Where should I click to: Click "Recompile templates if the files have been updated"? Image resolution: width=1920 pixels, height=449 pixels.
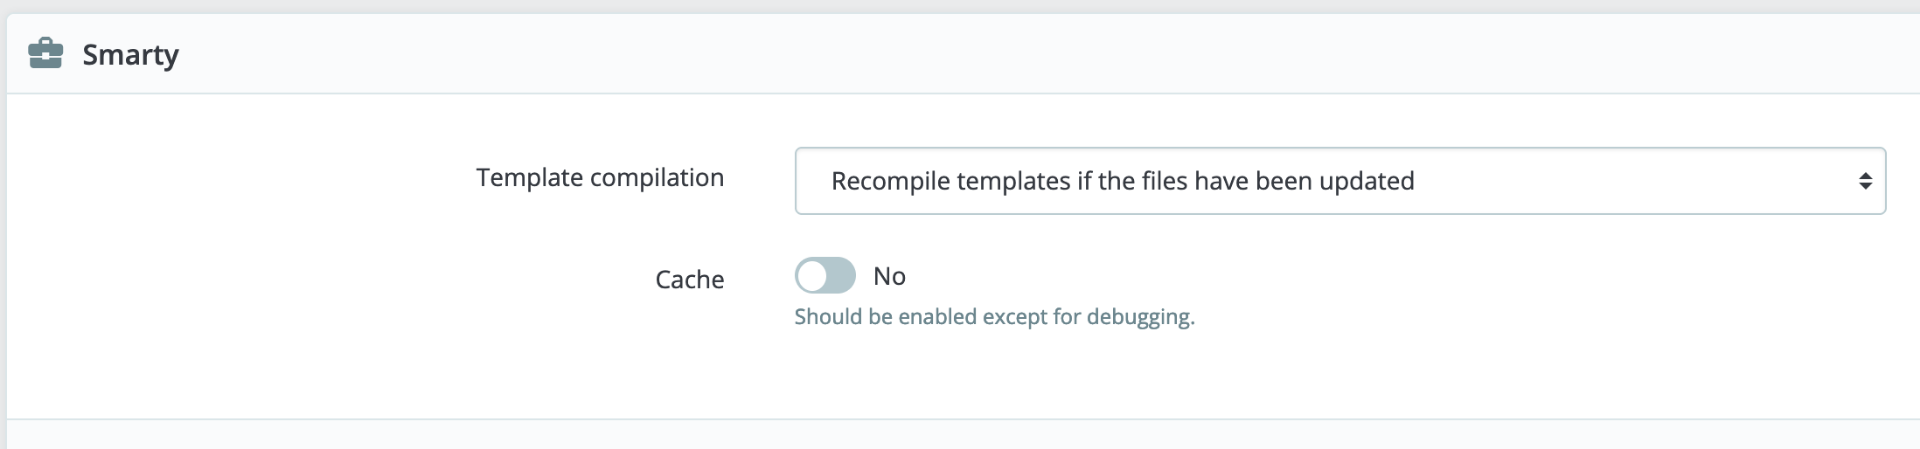tap(1122, 181)
